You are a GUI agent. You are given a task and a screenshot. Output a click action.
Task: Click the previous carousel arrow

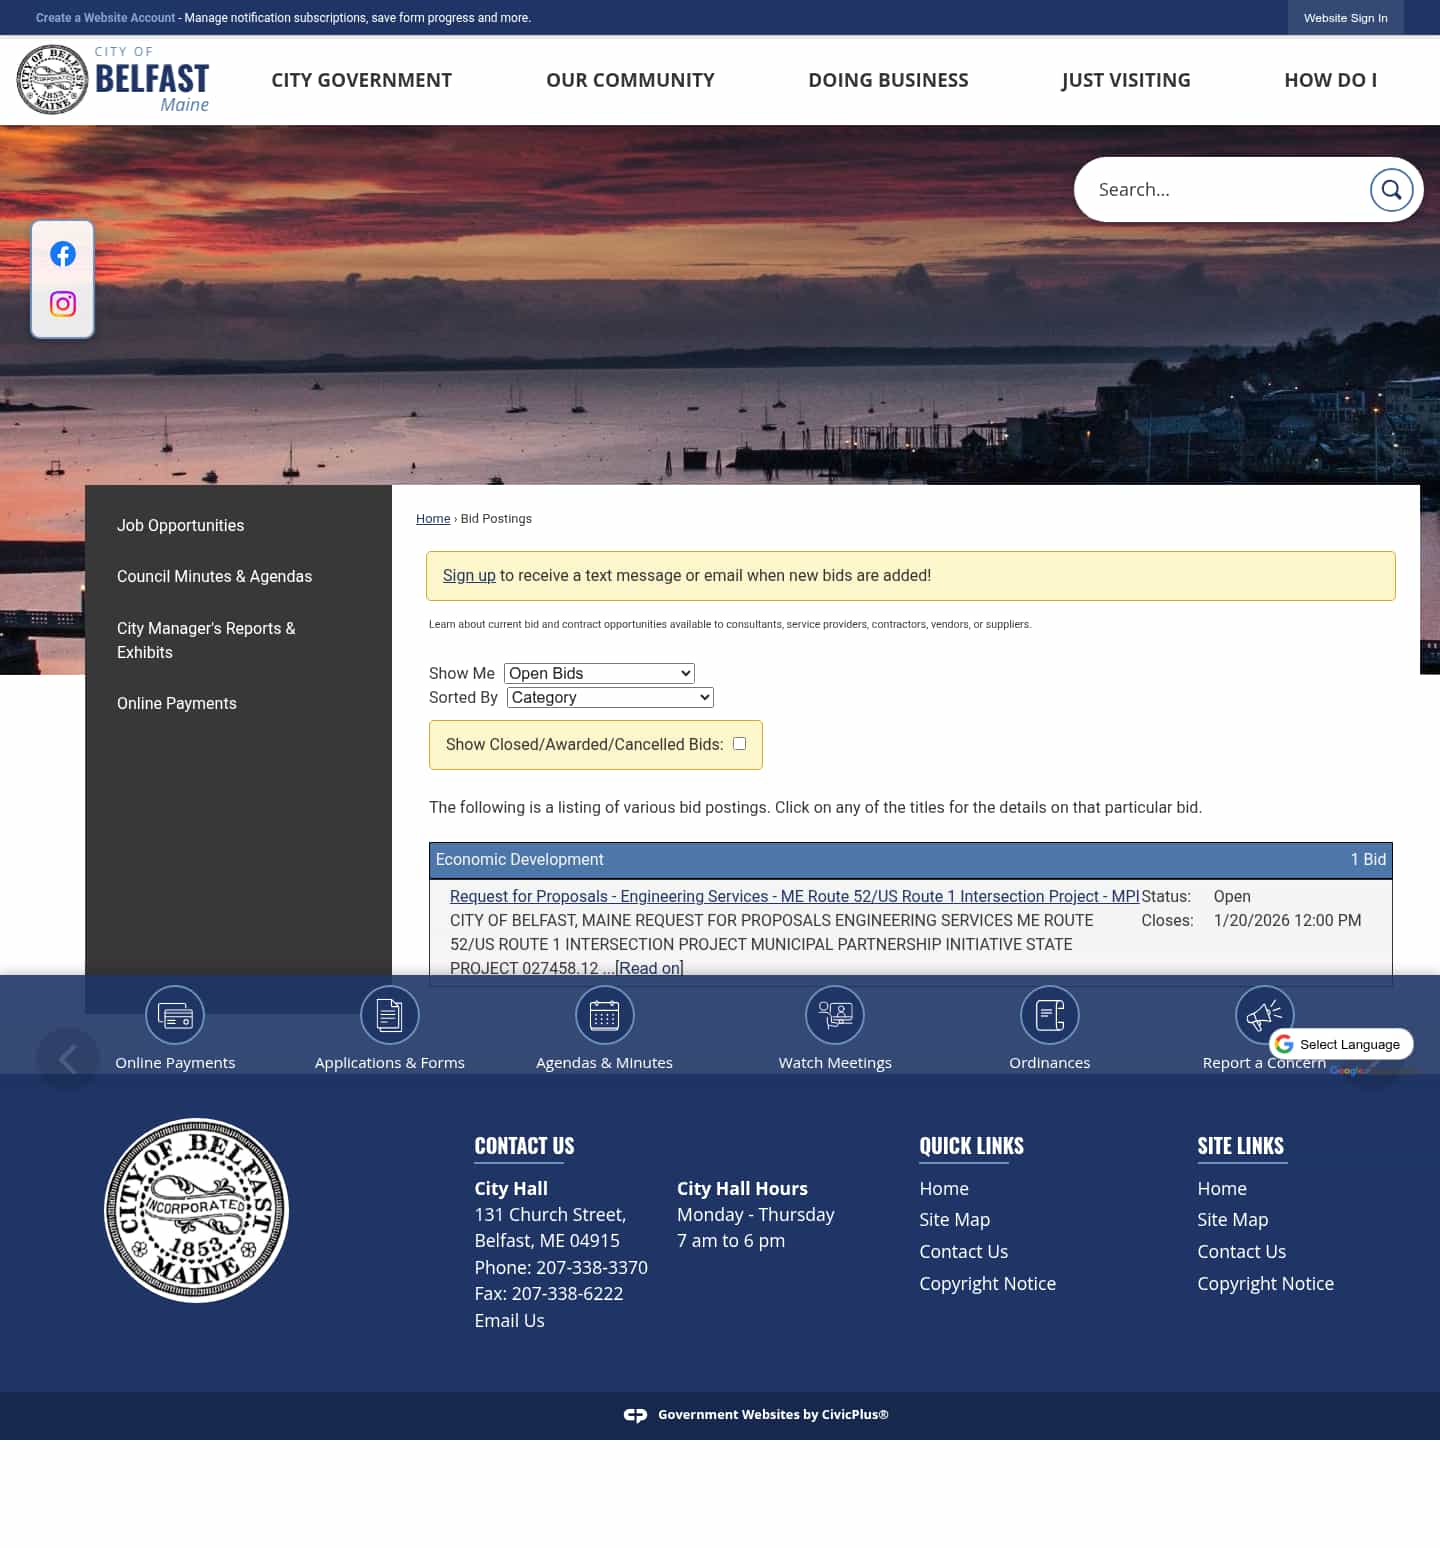pyautogui.click(x=67, y=1058)
